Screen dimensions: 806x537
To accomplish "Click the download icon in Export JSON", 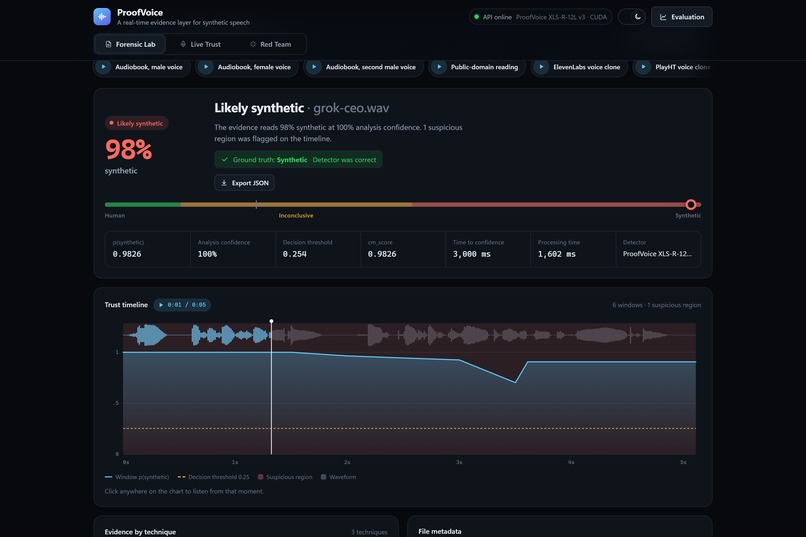I will coord(224,183).
